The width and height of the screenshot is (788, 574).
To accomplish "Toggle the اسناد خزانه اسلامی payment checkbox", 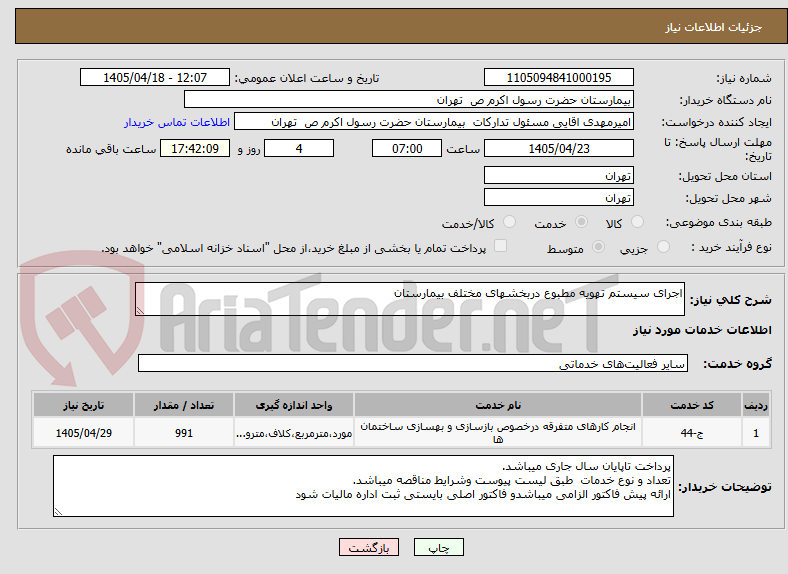I will [501, 246].
